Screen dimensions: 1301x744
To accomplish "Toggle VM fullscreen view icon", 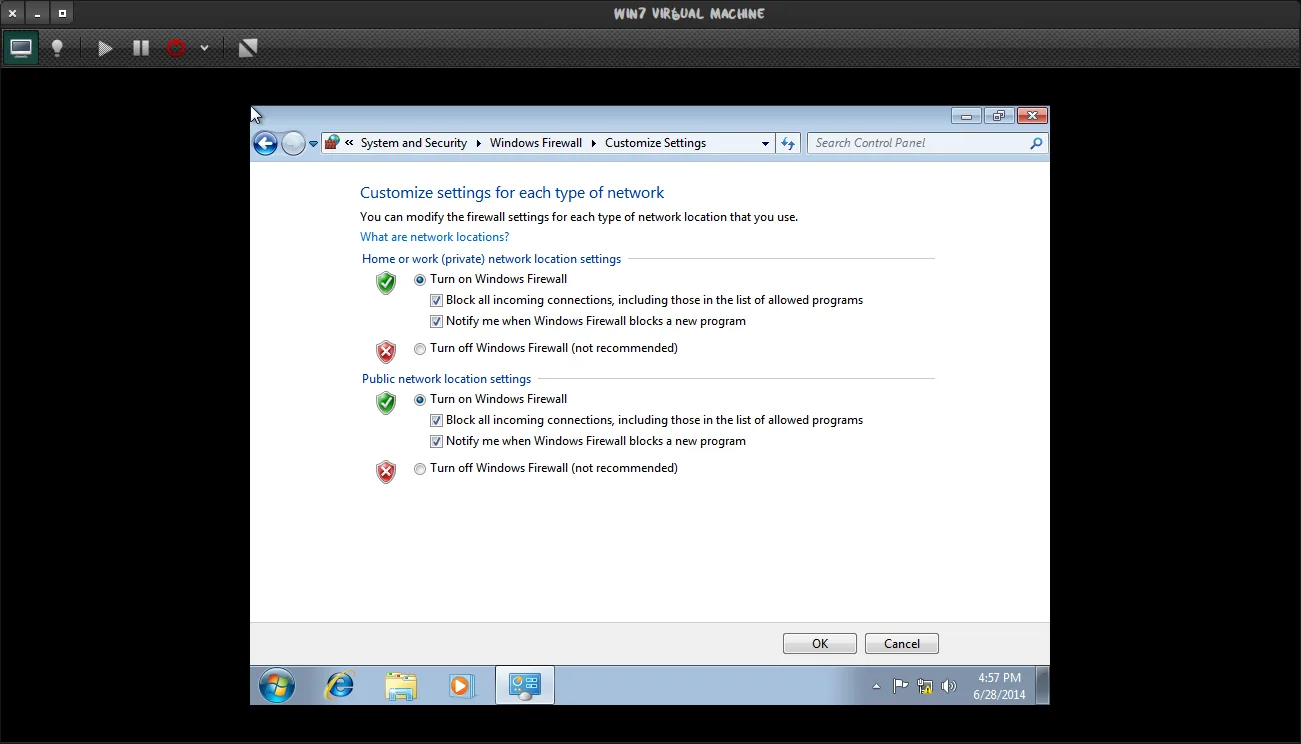I will [248, 48].
